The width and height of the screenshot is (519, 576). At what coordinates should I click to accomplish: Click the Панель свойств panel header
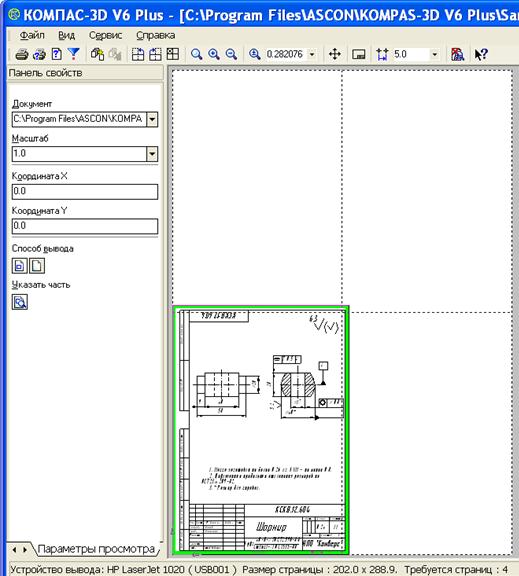[85, 73]
